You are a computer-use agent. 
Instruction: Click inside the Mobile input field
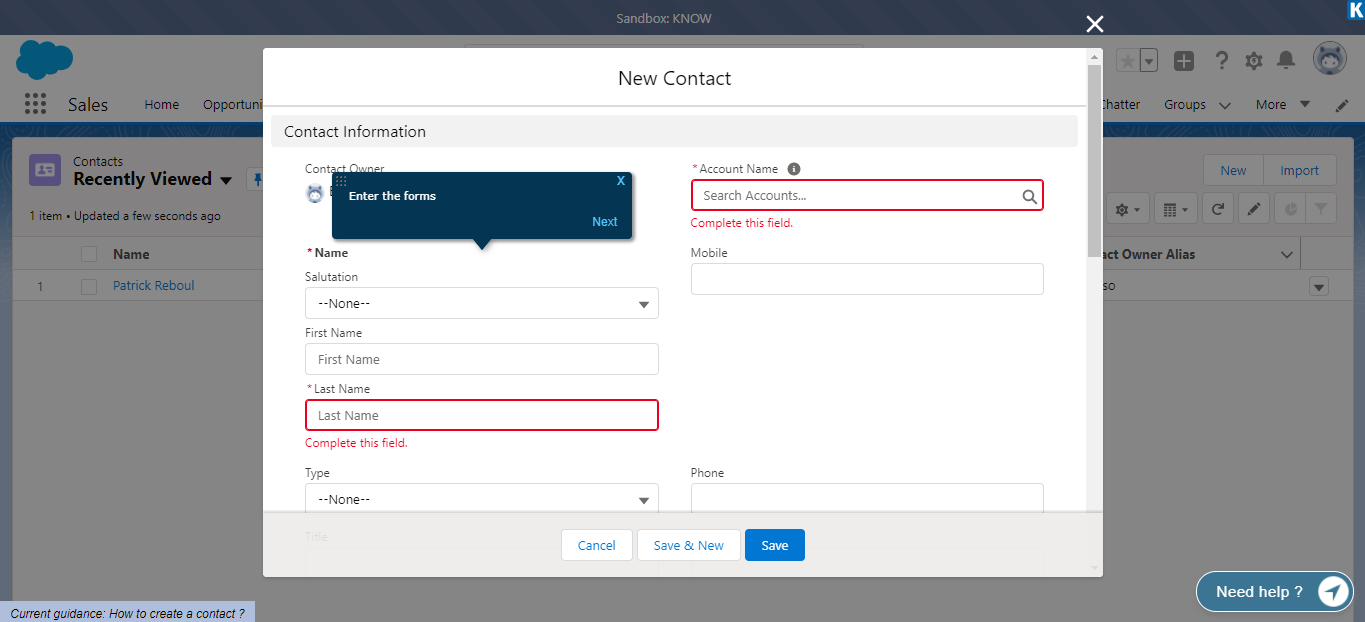coord(866,278)
